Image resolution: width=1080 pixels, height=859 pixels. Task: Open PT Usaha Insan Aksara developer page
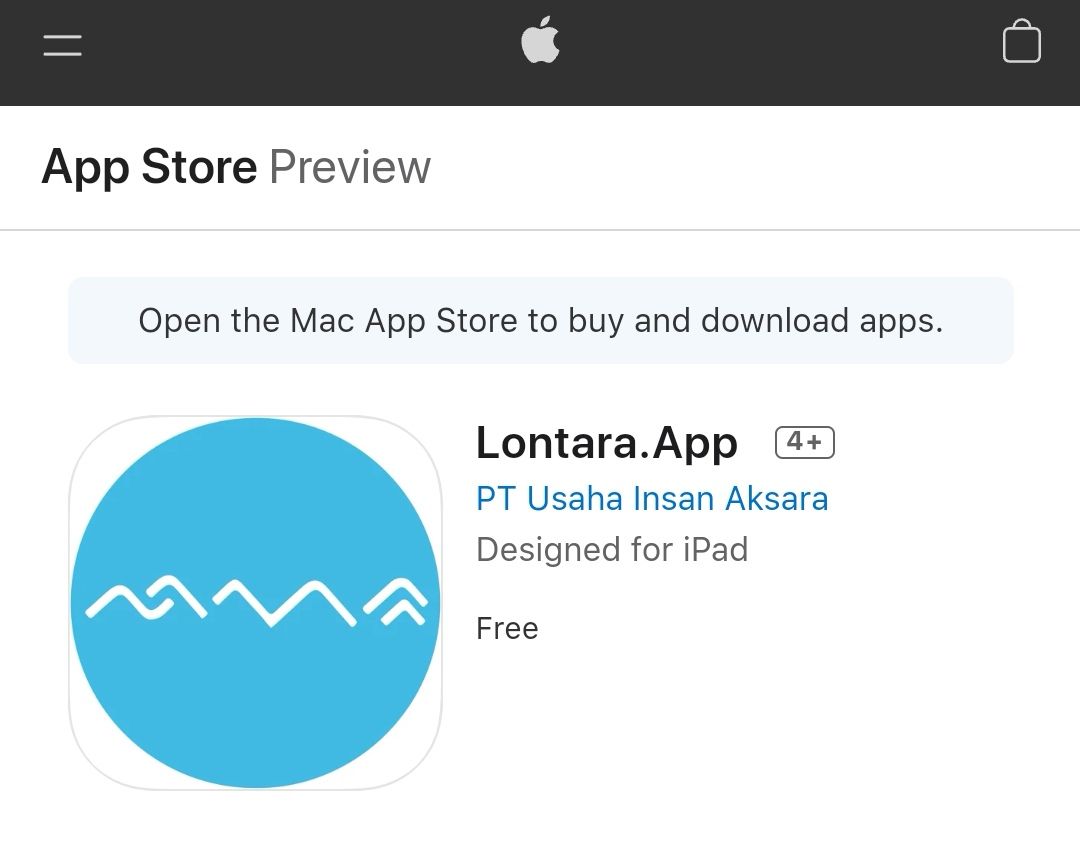pyautogui.click(x=652, y=499)
